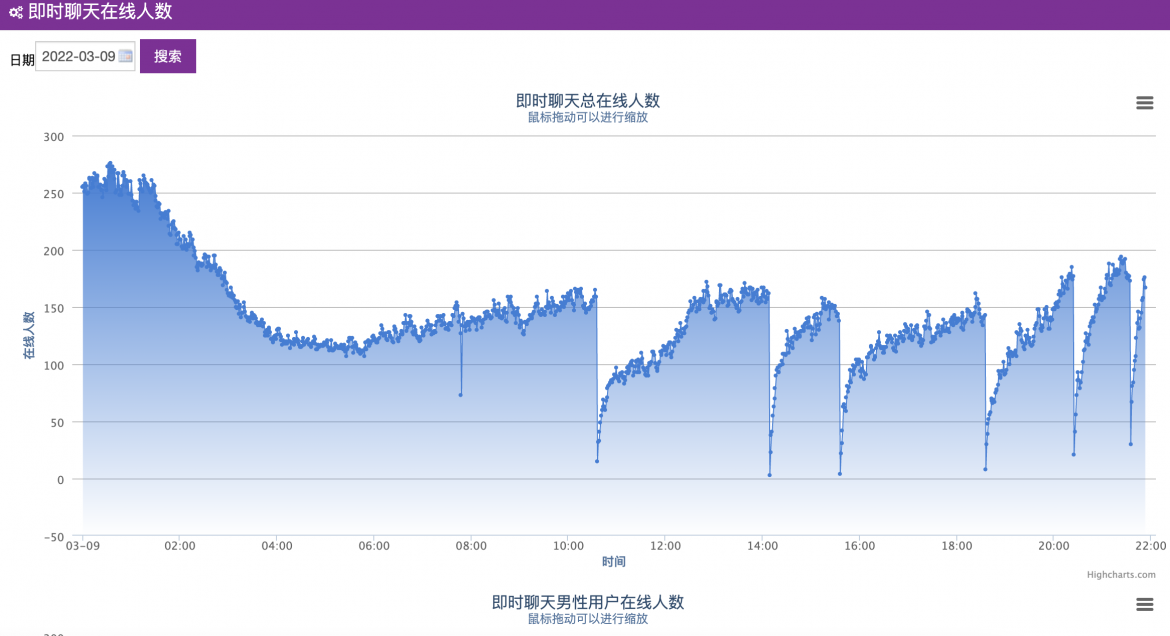
Task: Click the gears icon in purple header
Action: tap(16, 12)
